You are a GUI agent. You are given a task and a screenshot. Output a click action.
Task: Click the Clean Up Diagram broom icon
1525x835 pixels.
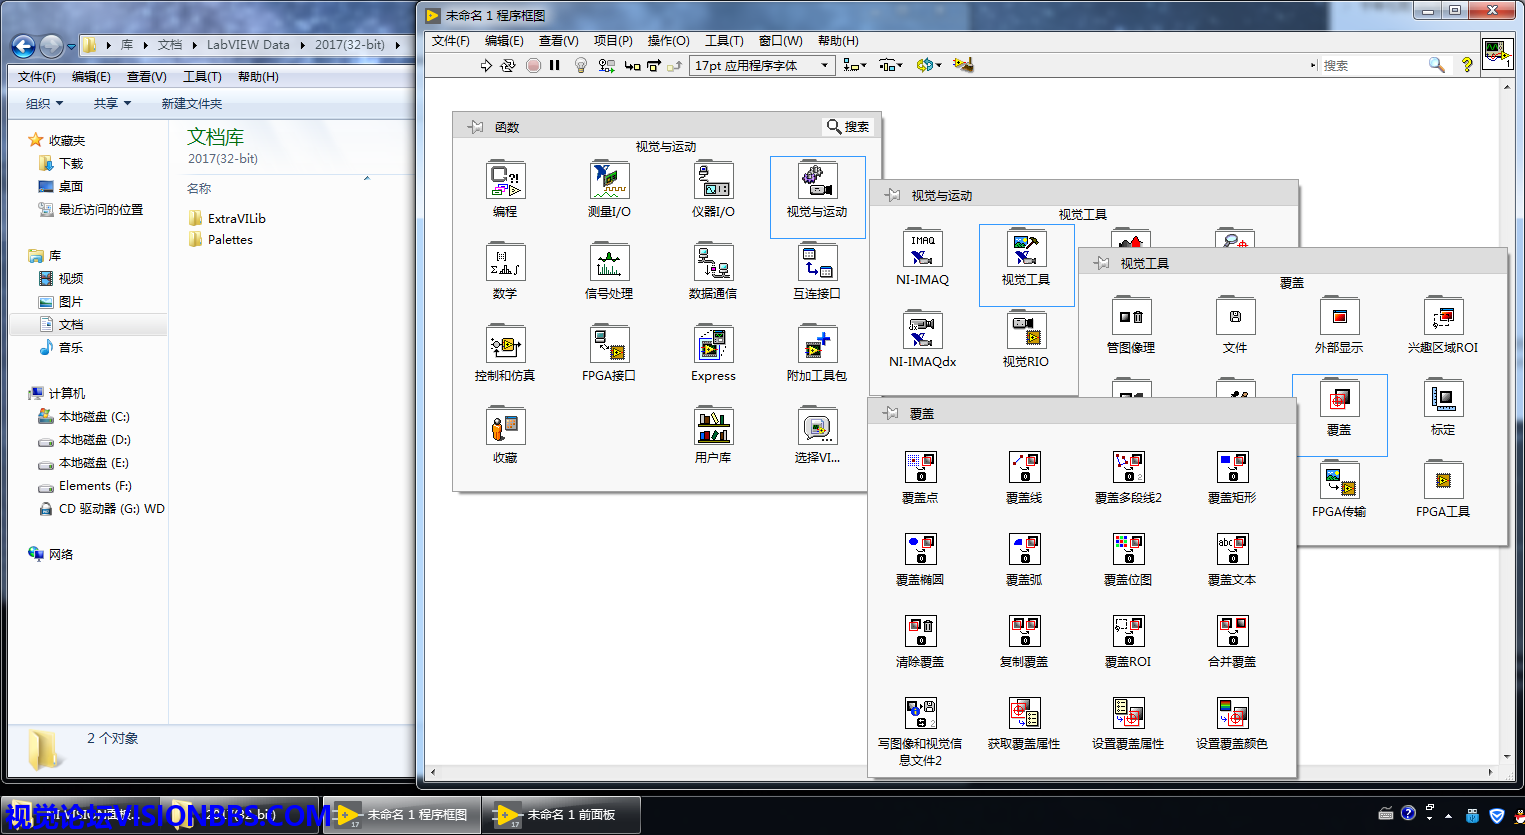pyautogui.click(x=962, y=65)
